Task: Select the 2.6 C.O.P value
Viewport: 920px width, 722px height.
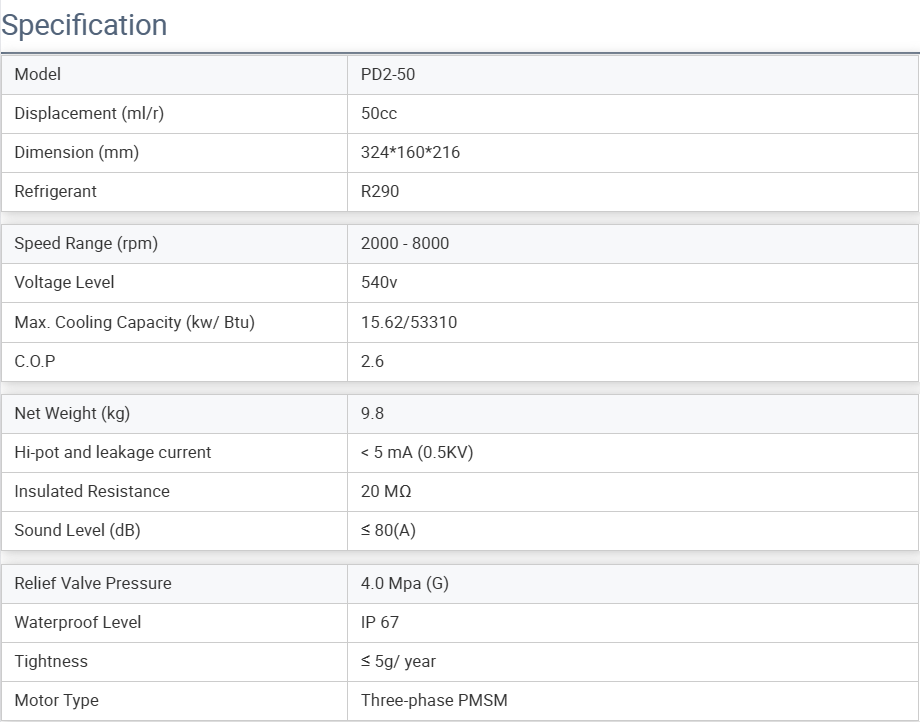Action: [x=373, y=361]
